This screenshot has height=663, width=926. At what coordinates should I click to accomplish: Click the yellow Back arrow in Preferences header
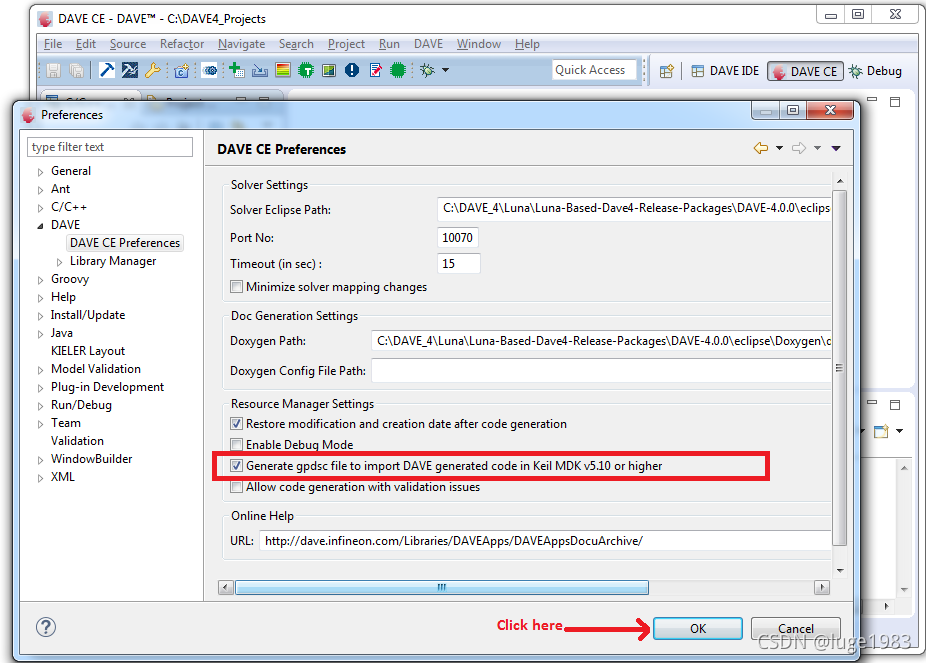click(x=761, y=148)
